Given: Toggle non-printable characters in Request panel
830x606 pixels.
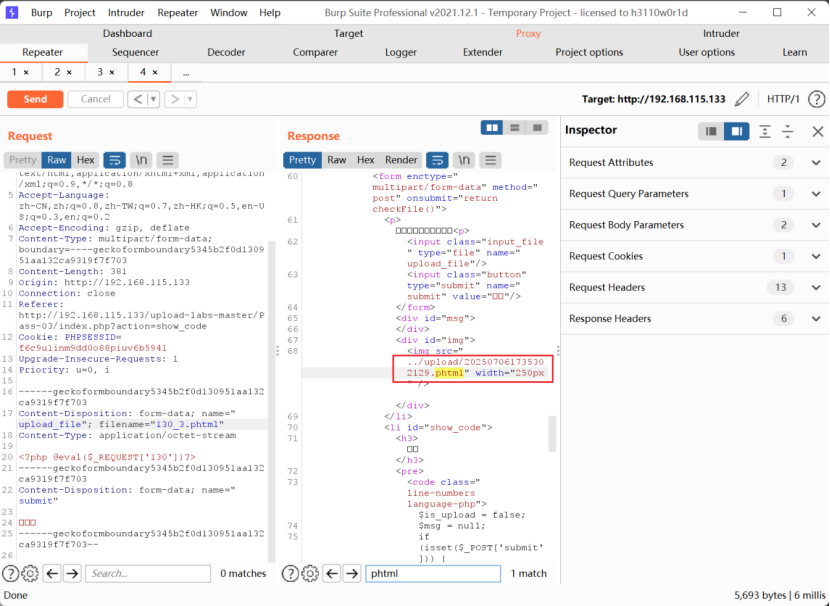Looking at the screenshot, I should (x=141, y=160).
